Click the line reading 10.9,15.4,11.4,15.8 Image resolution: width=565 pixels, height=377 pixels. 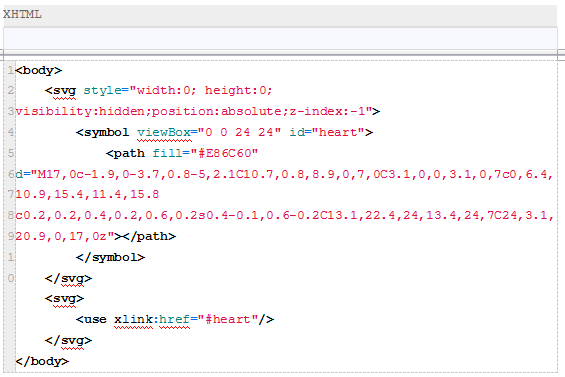(x=87, y=195)
